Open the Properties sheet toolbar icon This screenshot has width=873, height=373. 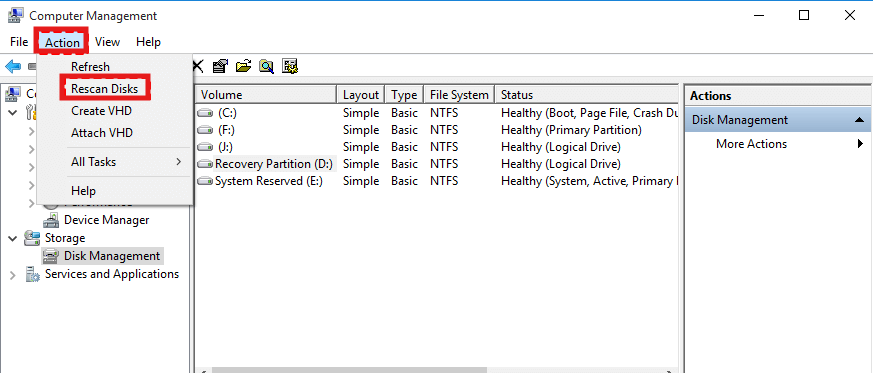(220, 66)
